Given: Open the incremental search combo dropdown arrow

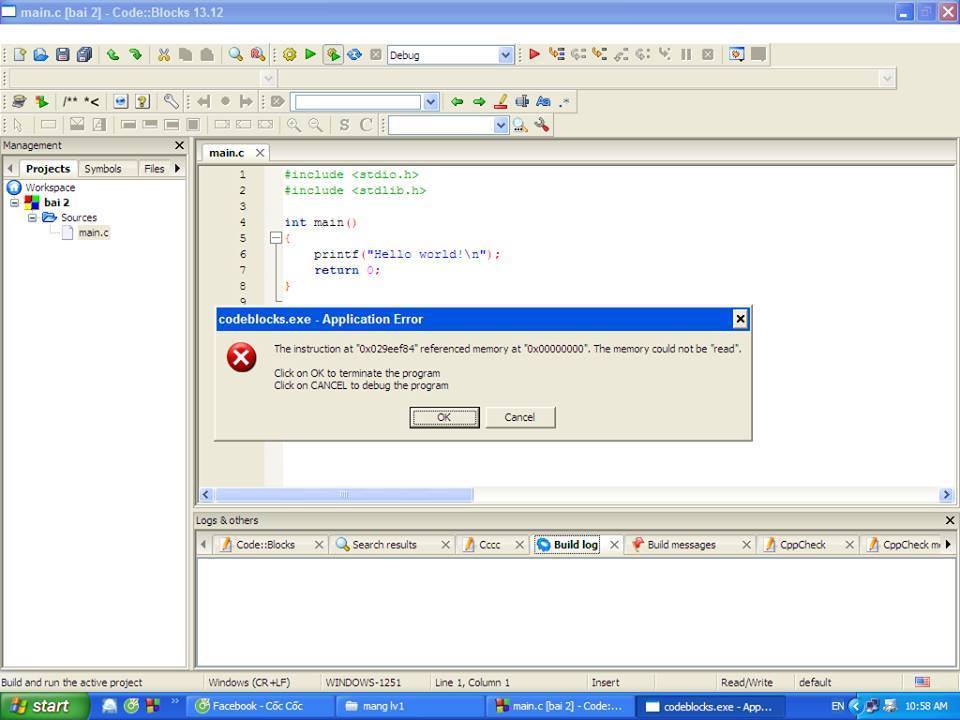Looking at the screenshot, I should pyautogui.click(x=430, y=102).
